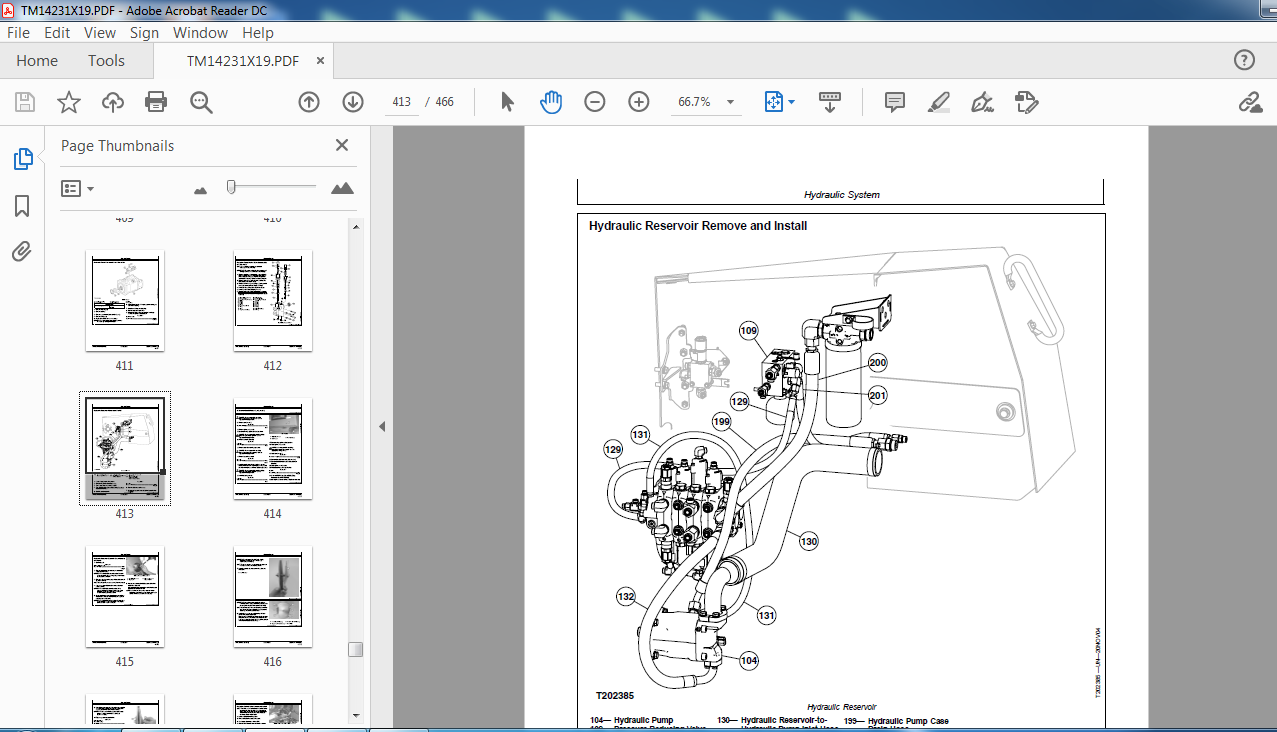Click callout 130 in the diagram
Screen dimensions: 1277x732
[808, 541]
